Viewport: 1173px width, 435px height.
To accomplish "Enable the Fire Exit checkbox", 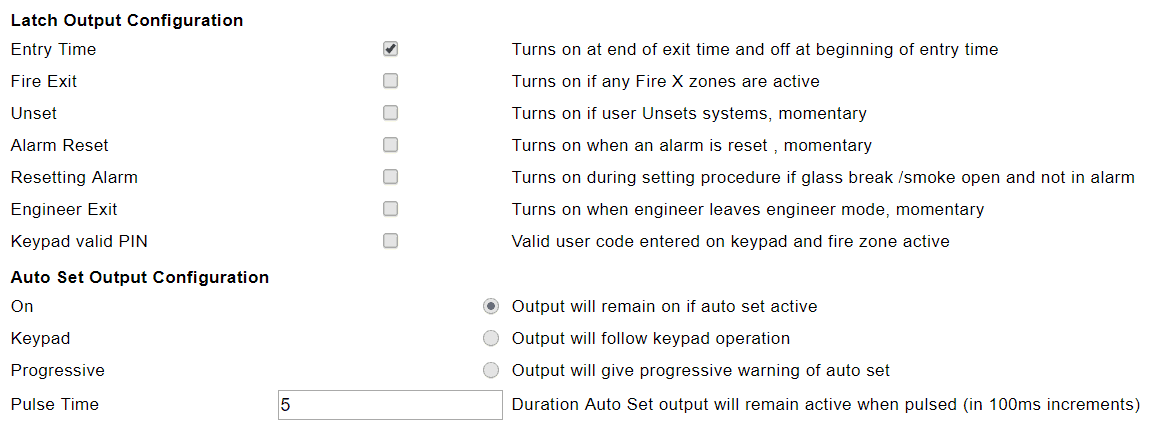I will [x=390, y=81].
